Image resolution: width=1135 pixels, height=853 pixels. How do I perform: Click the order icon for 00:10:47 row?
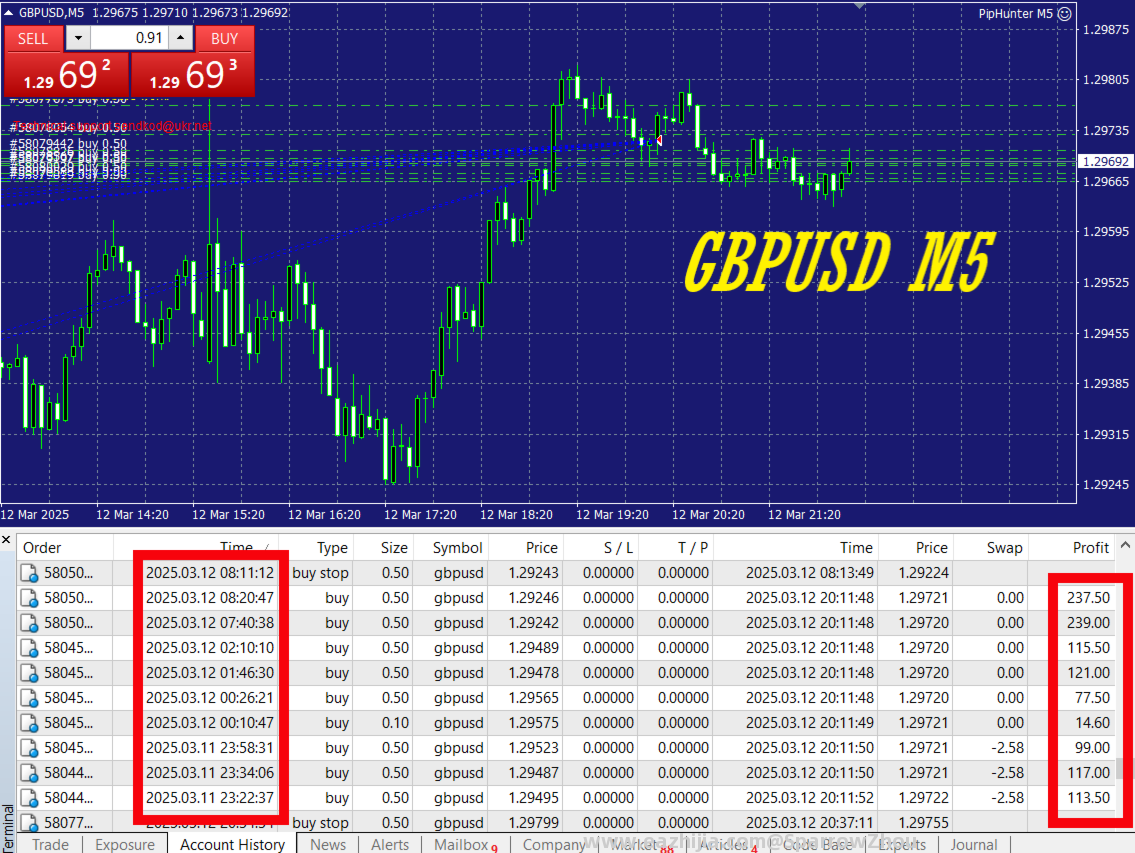(x=29, y=723)
